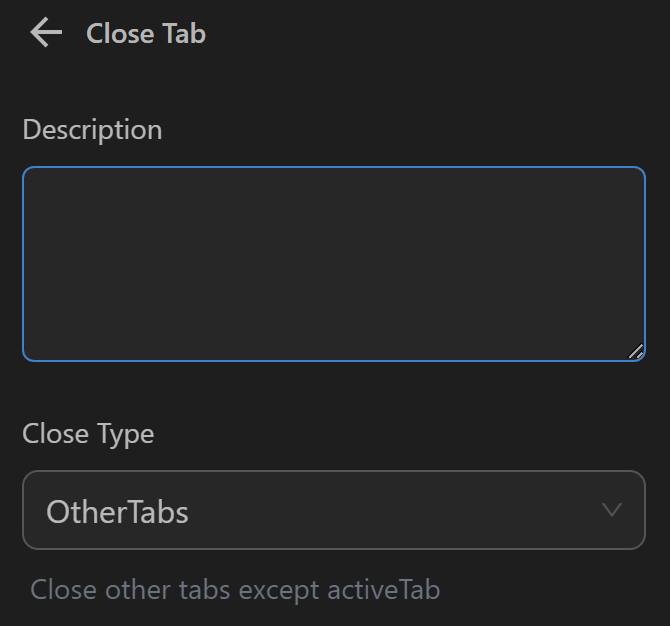Click the Close Type label
The image size is (670, 626).
(x=88, y=434)
